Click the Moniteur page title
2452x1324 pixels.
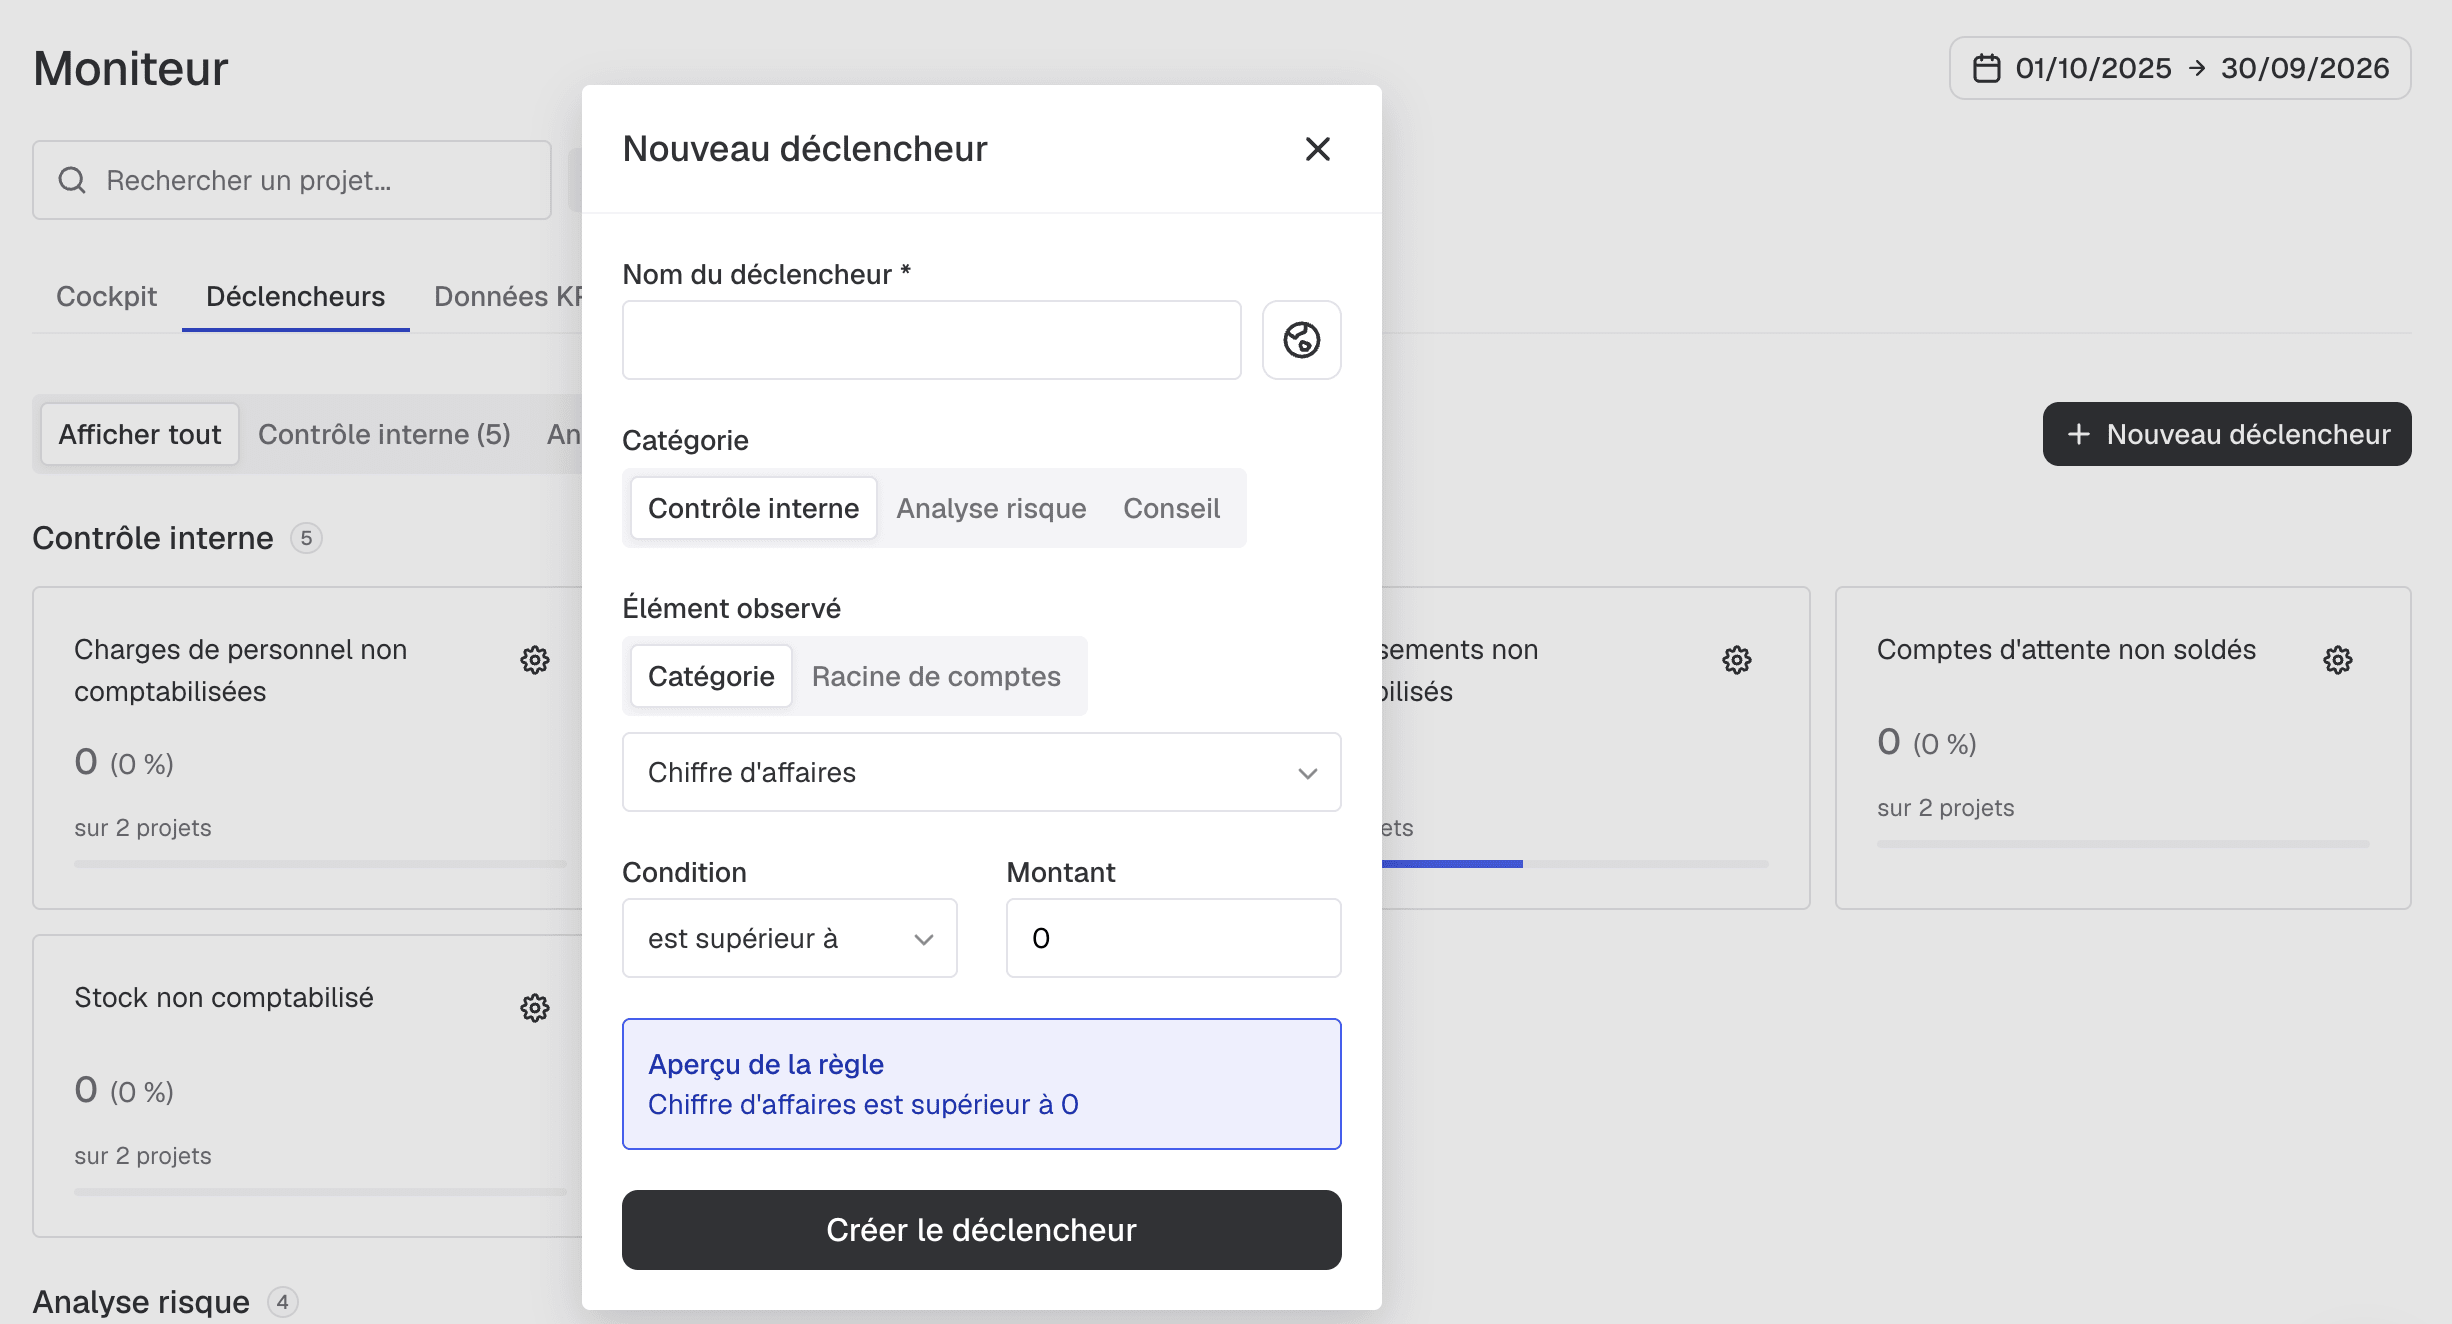coord(131,68)
